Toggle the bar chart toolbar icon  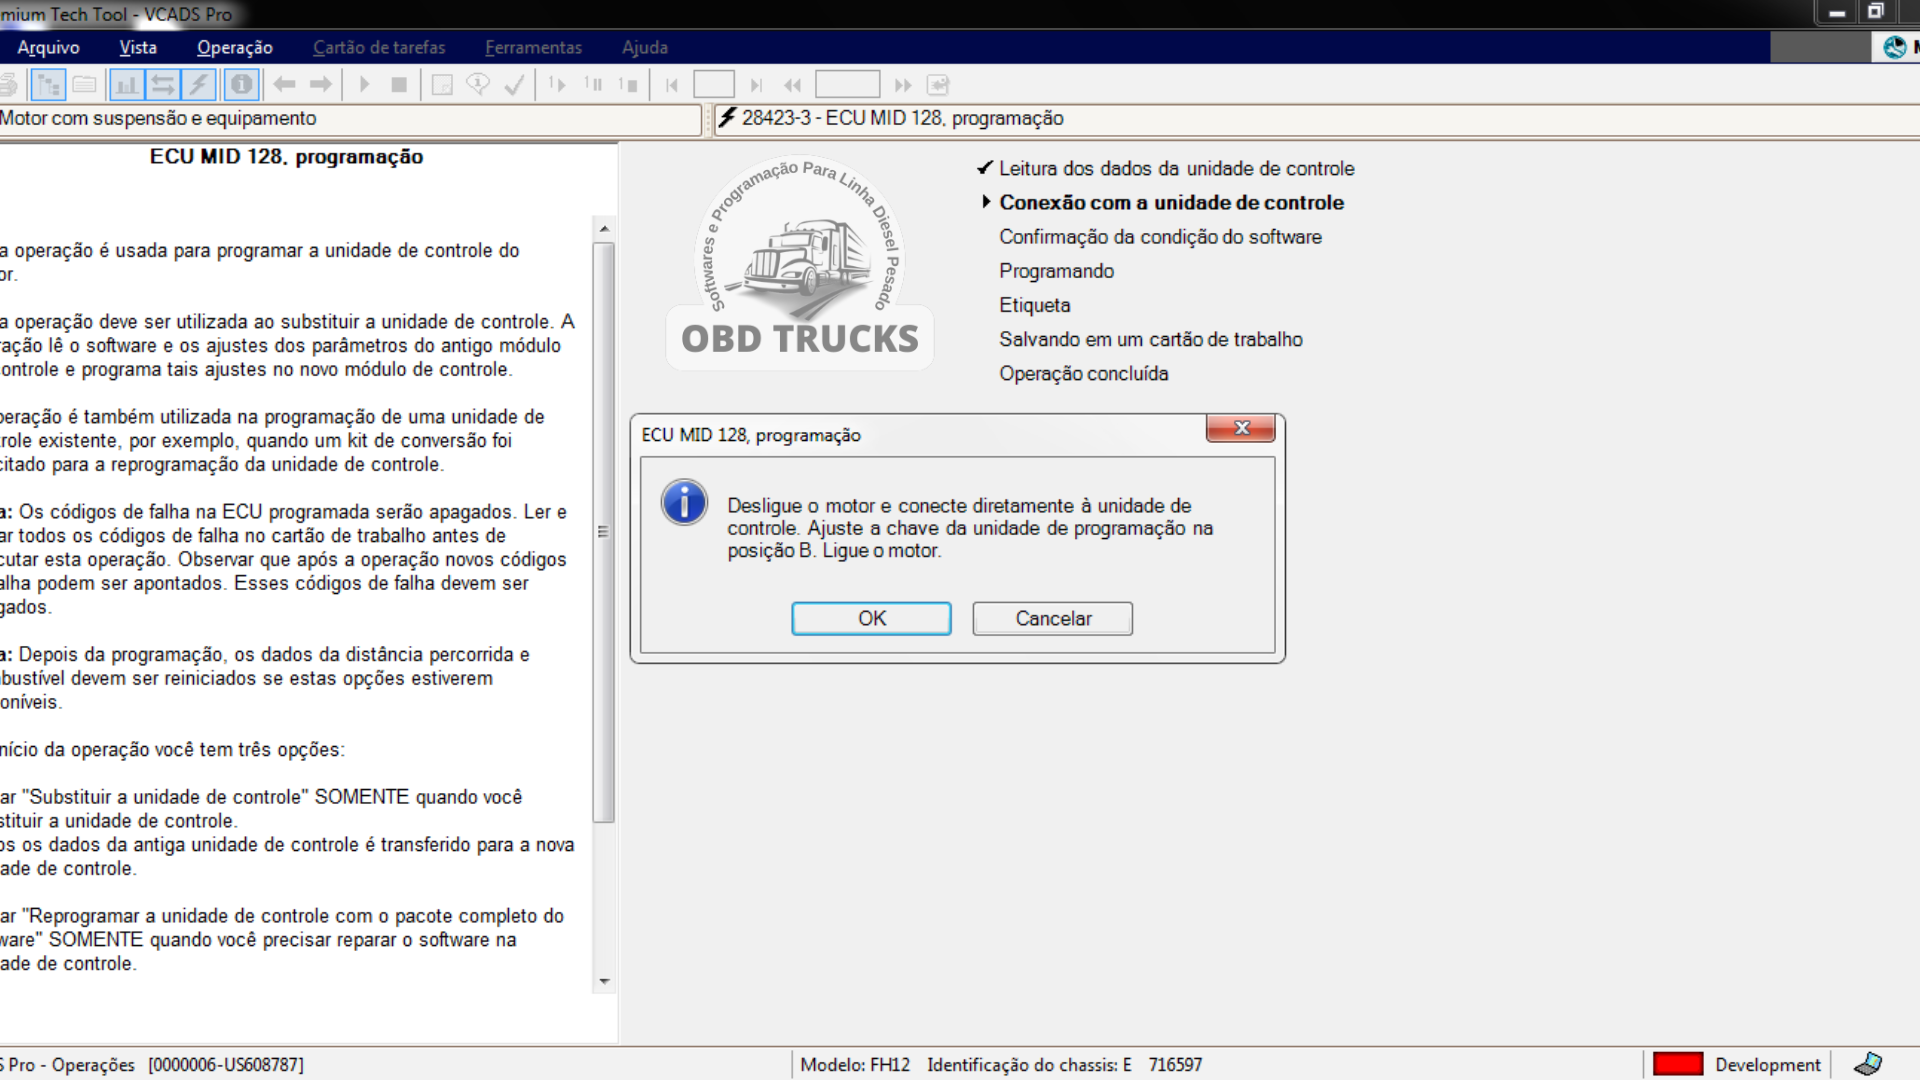click(127, 85)
